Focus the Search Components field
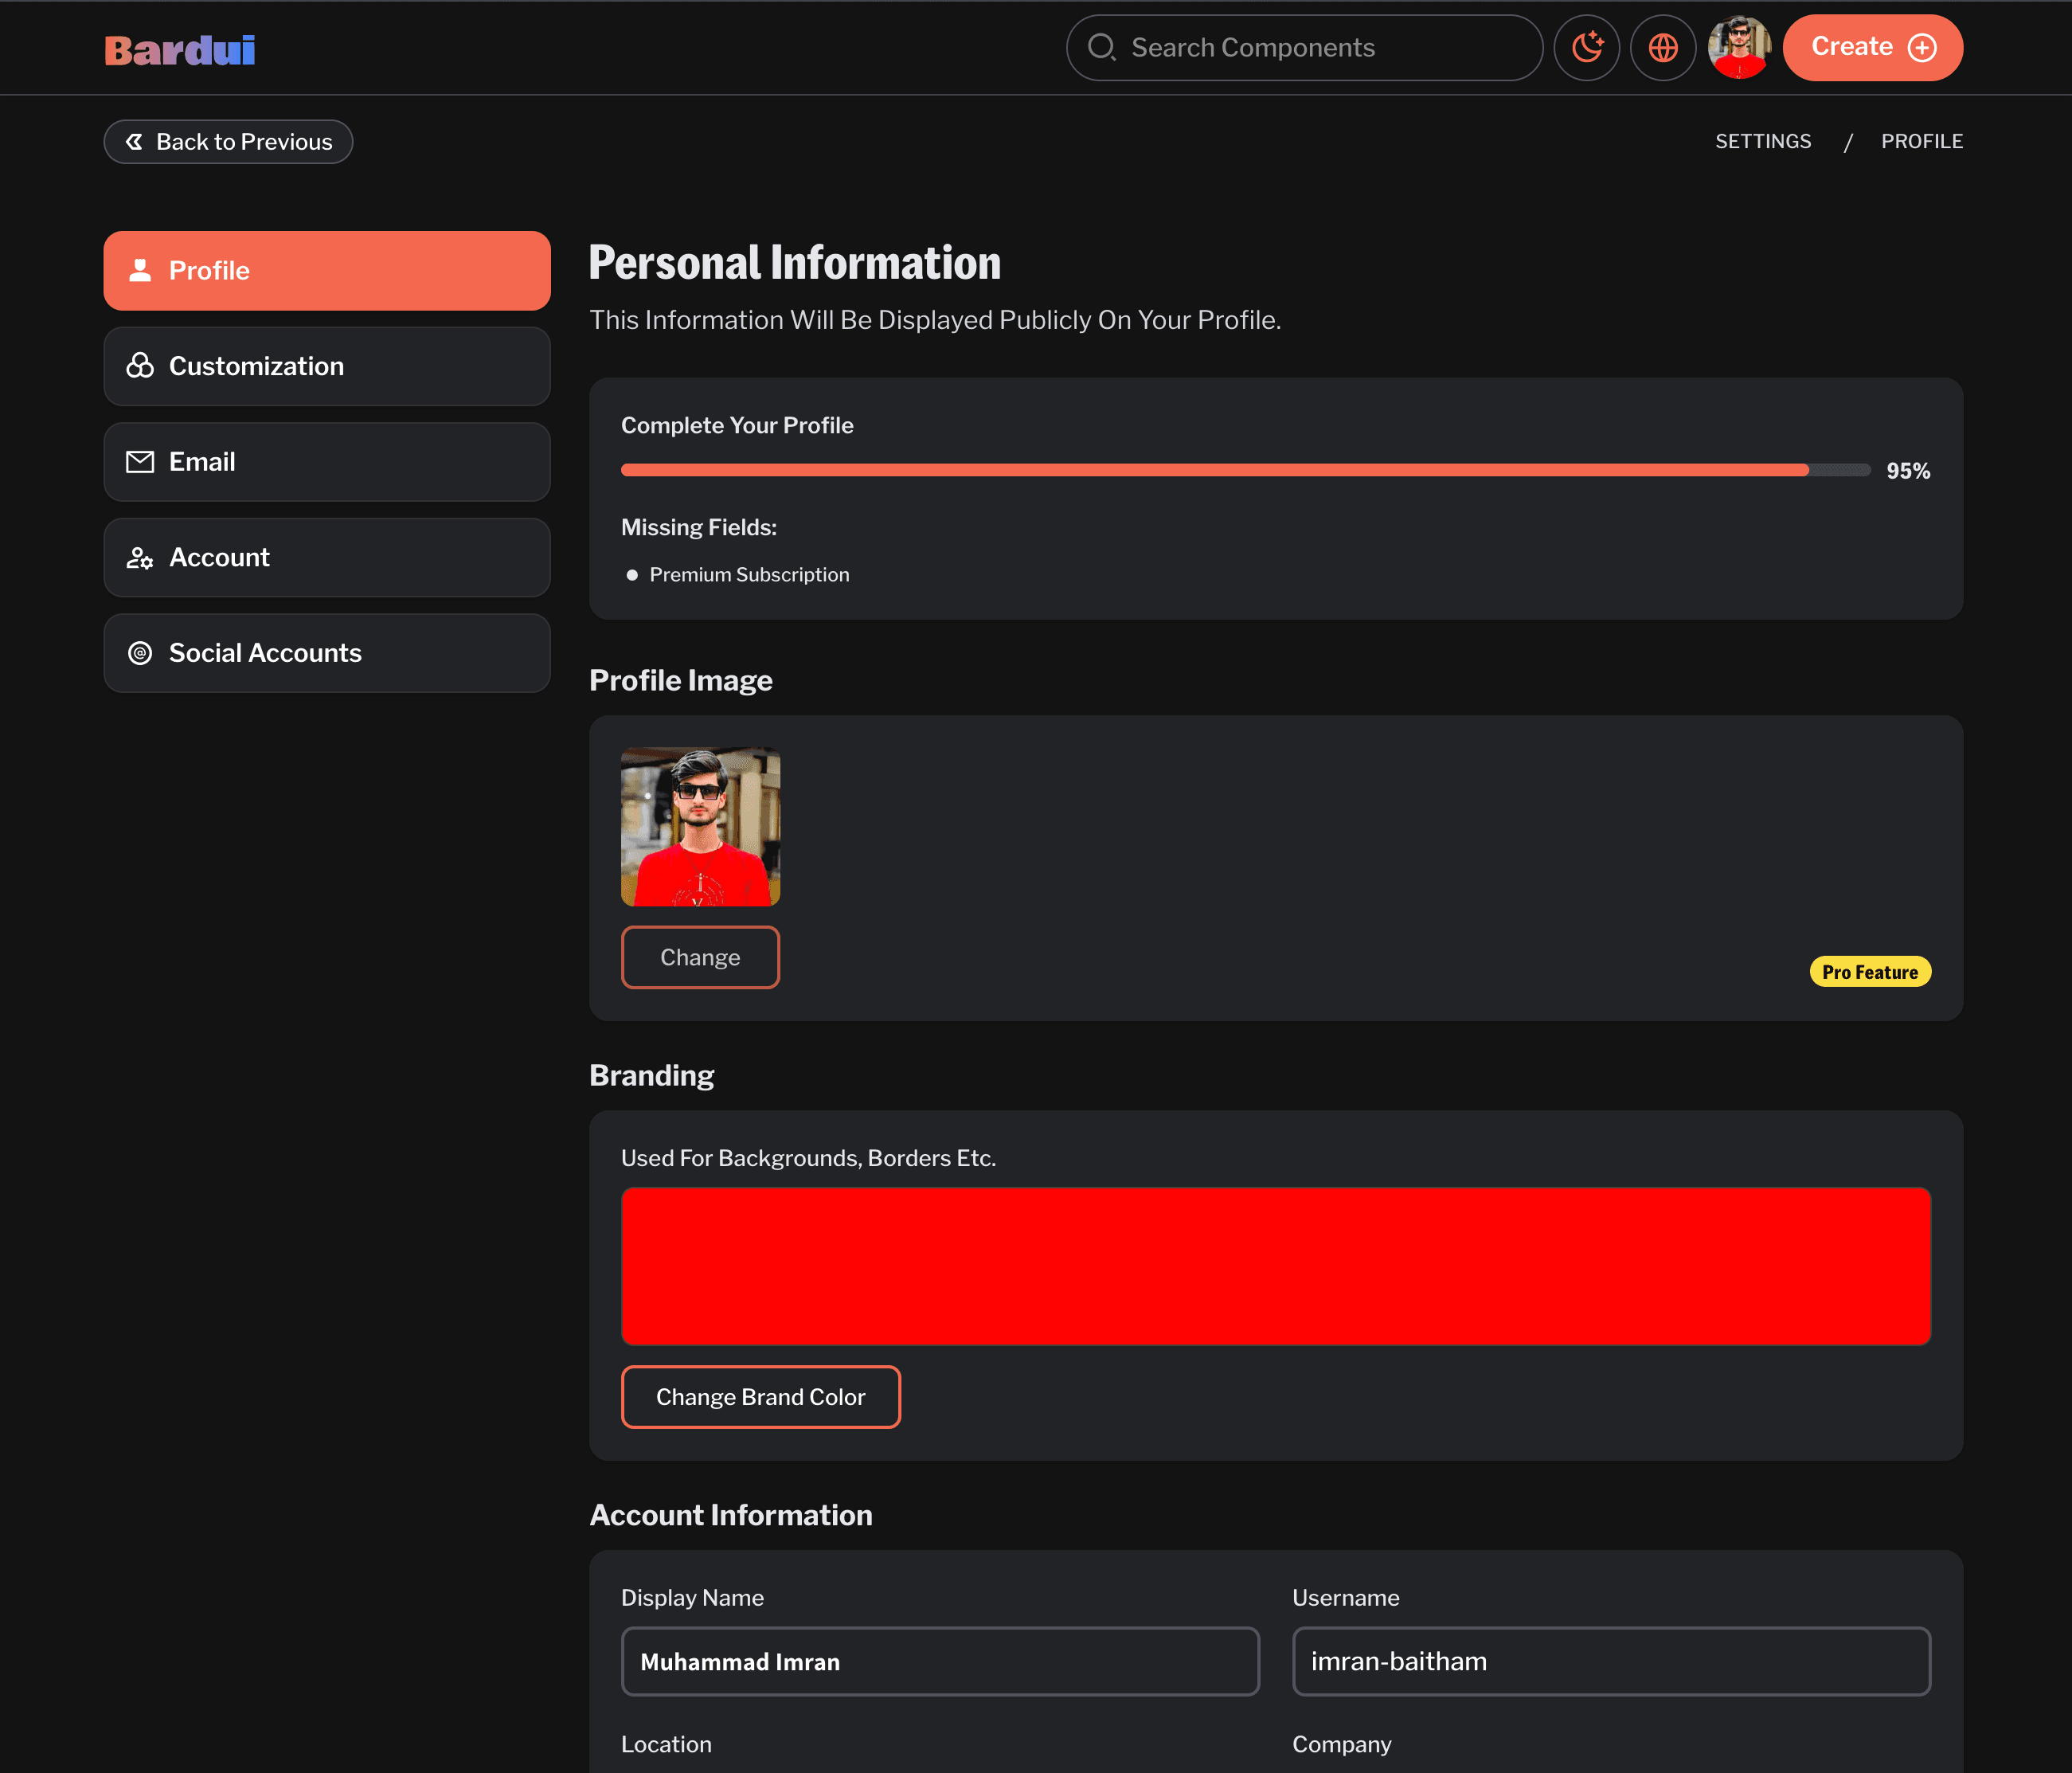 [1320, 48]
